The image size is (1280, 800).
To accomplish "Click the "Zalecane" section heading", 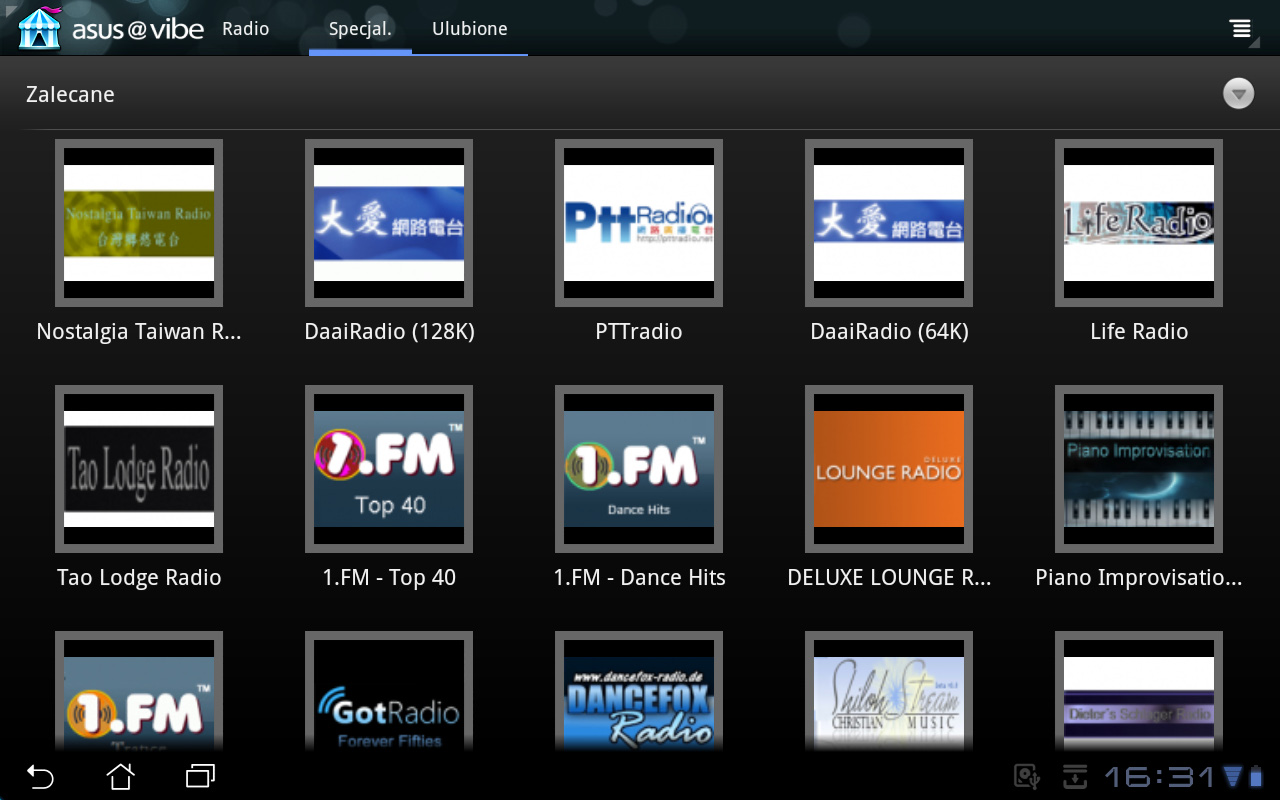I will tap(70, 95).
